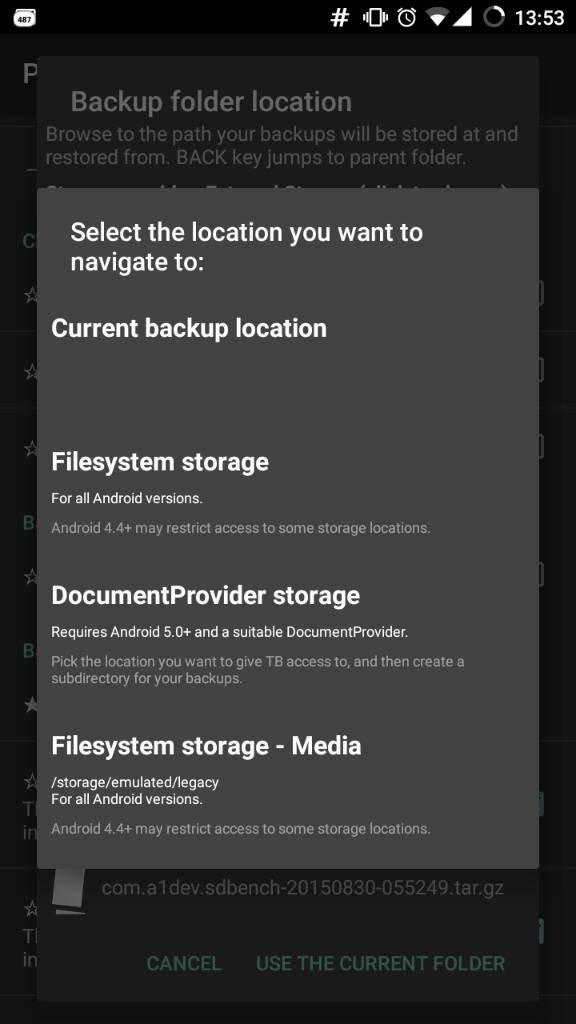576x1024 pixels.
Task: Tap USE THE CURRENT FOLDER button
Action: (x=381, y=963)
